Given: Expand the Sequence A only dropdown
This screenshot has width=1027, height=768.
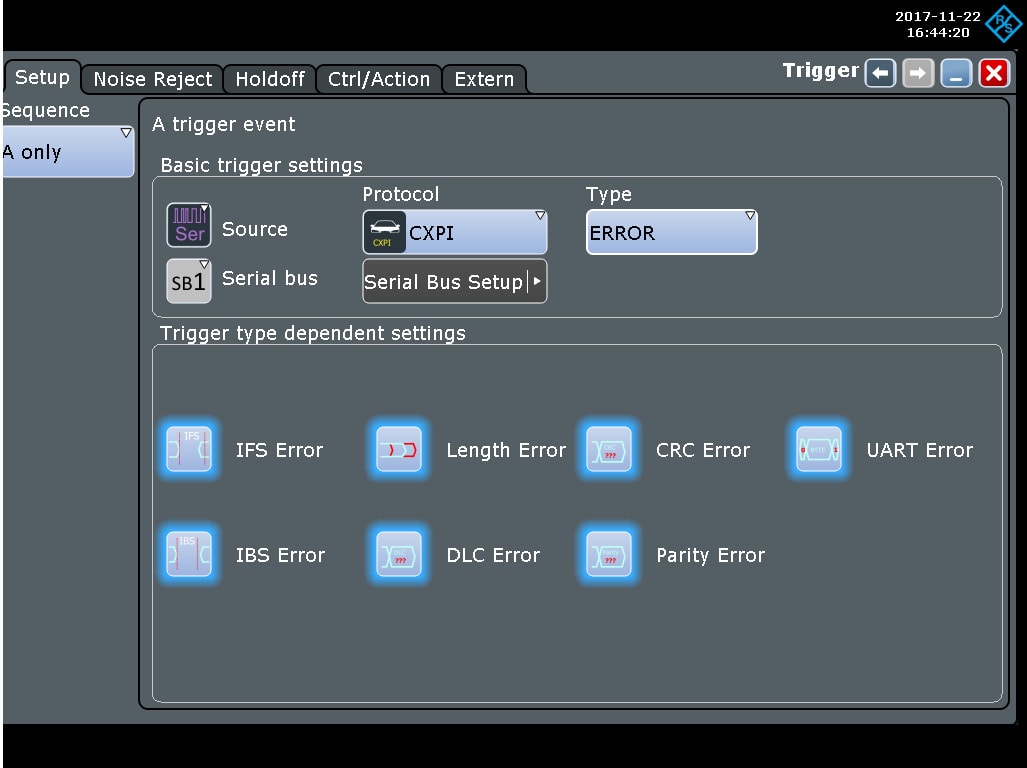Looking at the screenshot, I should [x=67, y=151].
